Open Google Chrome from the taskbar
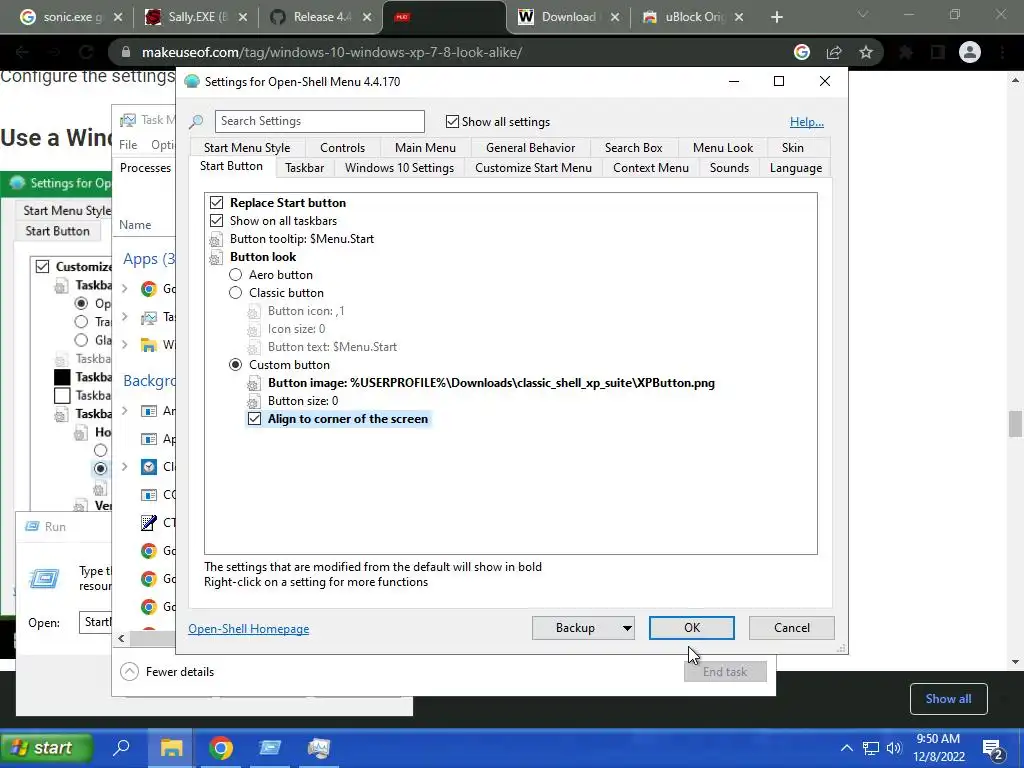This screenshot has width=1024, height=768. coord(221,748)
